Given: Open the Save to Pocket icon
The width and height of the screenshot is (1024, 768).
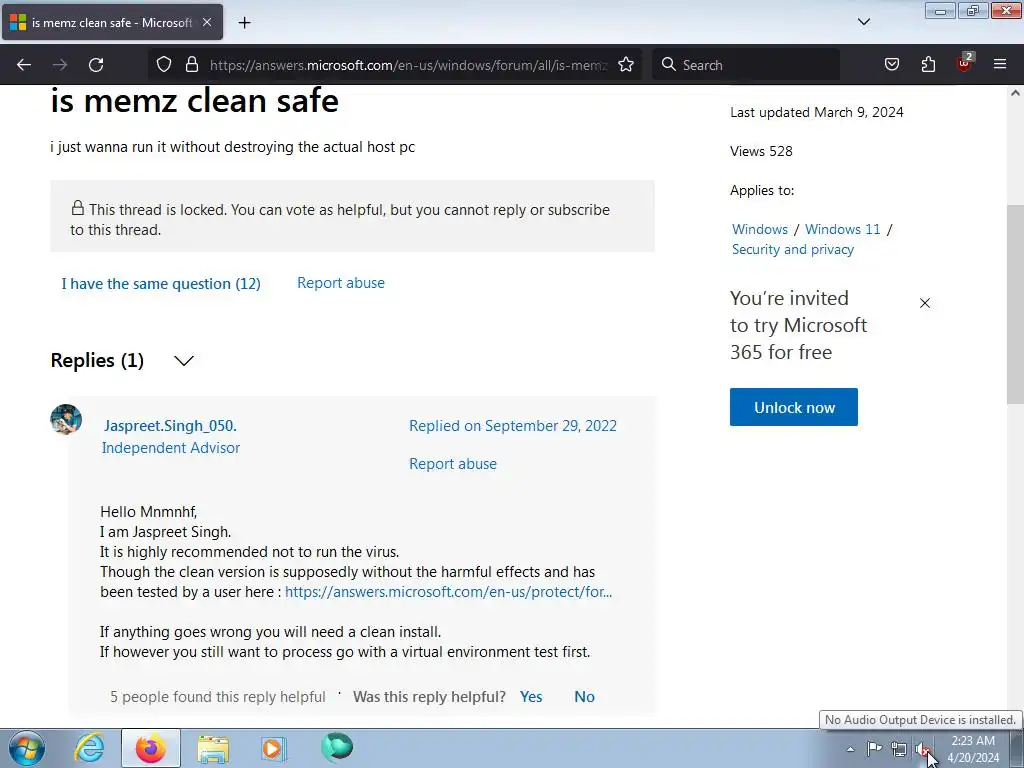Looking at the screenshot, I should pos(891,65).
